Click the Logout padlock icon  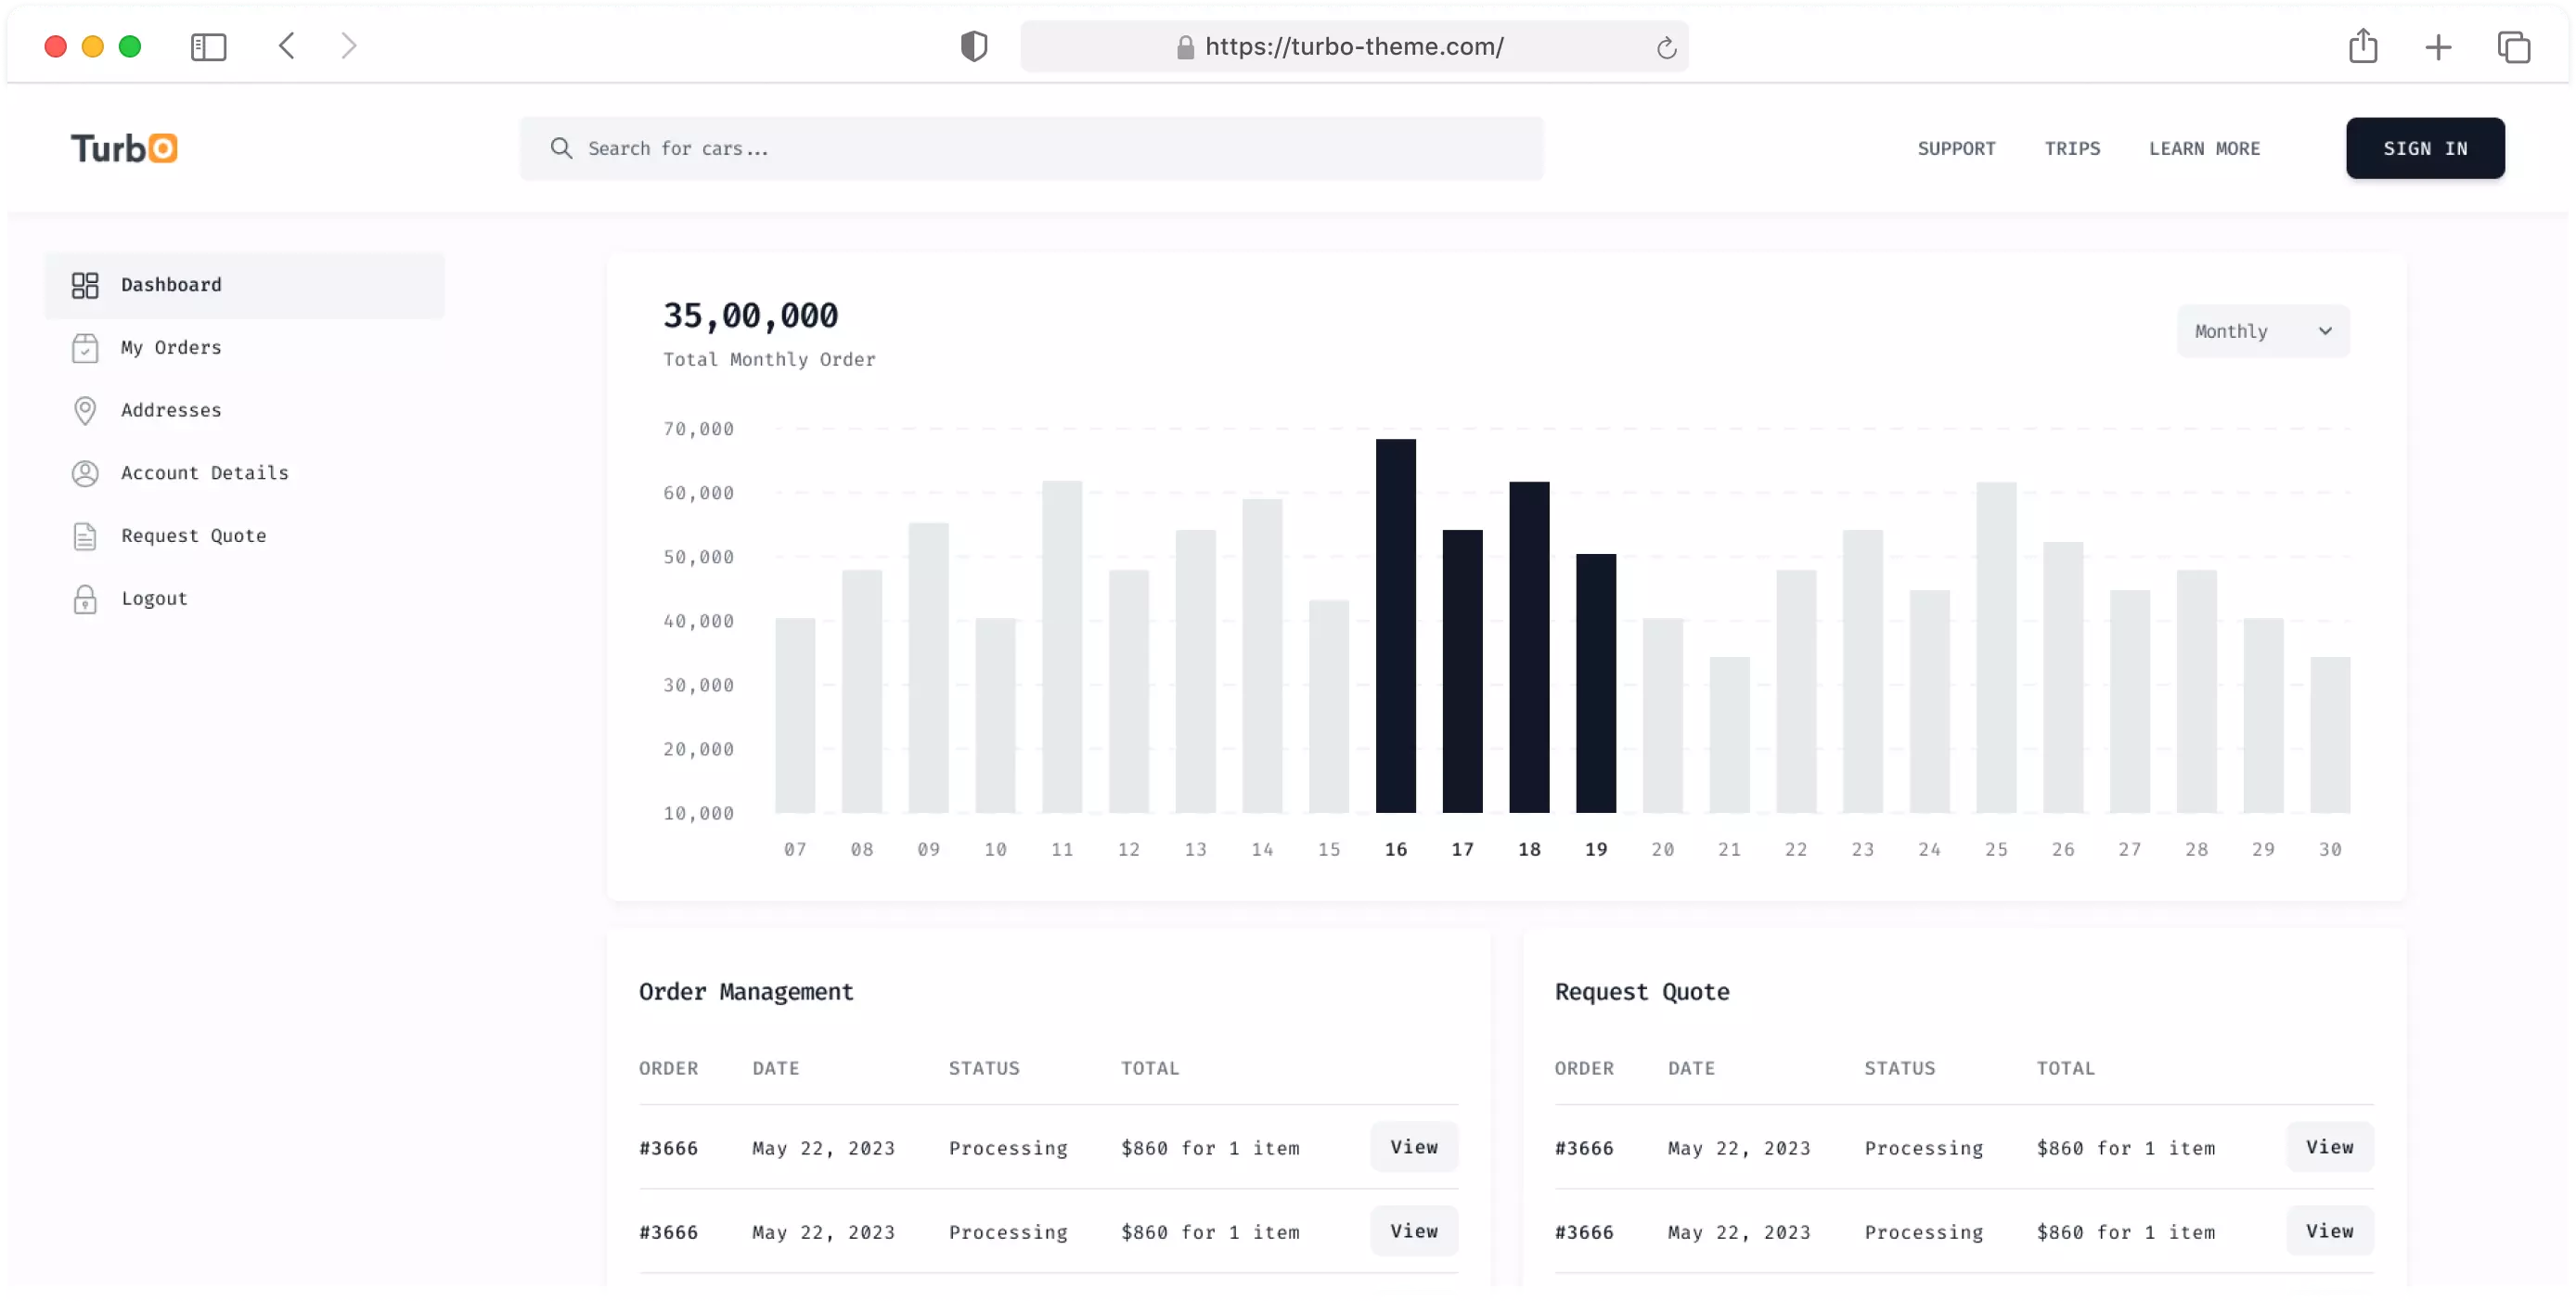pos(85,599)
